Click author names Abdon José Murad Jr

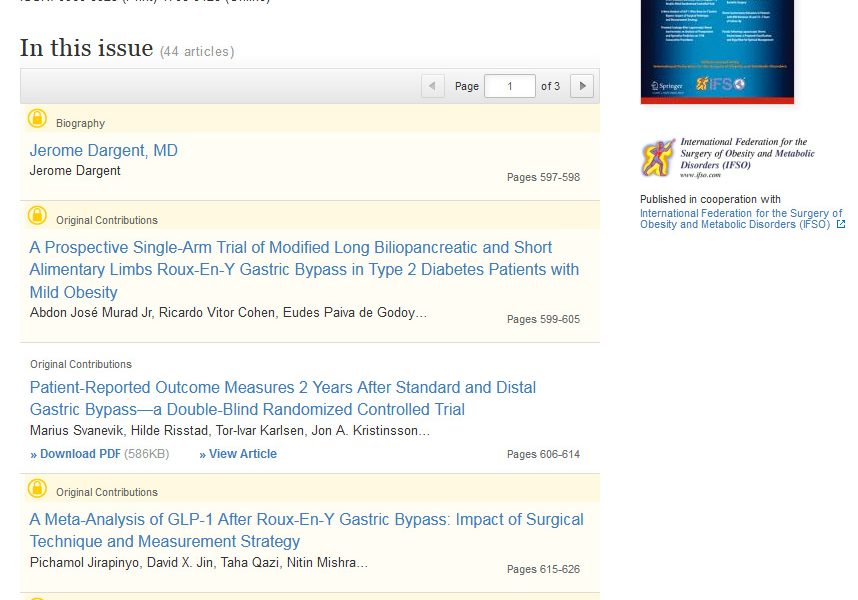pos(228,313)
